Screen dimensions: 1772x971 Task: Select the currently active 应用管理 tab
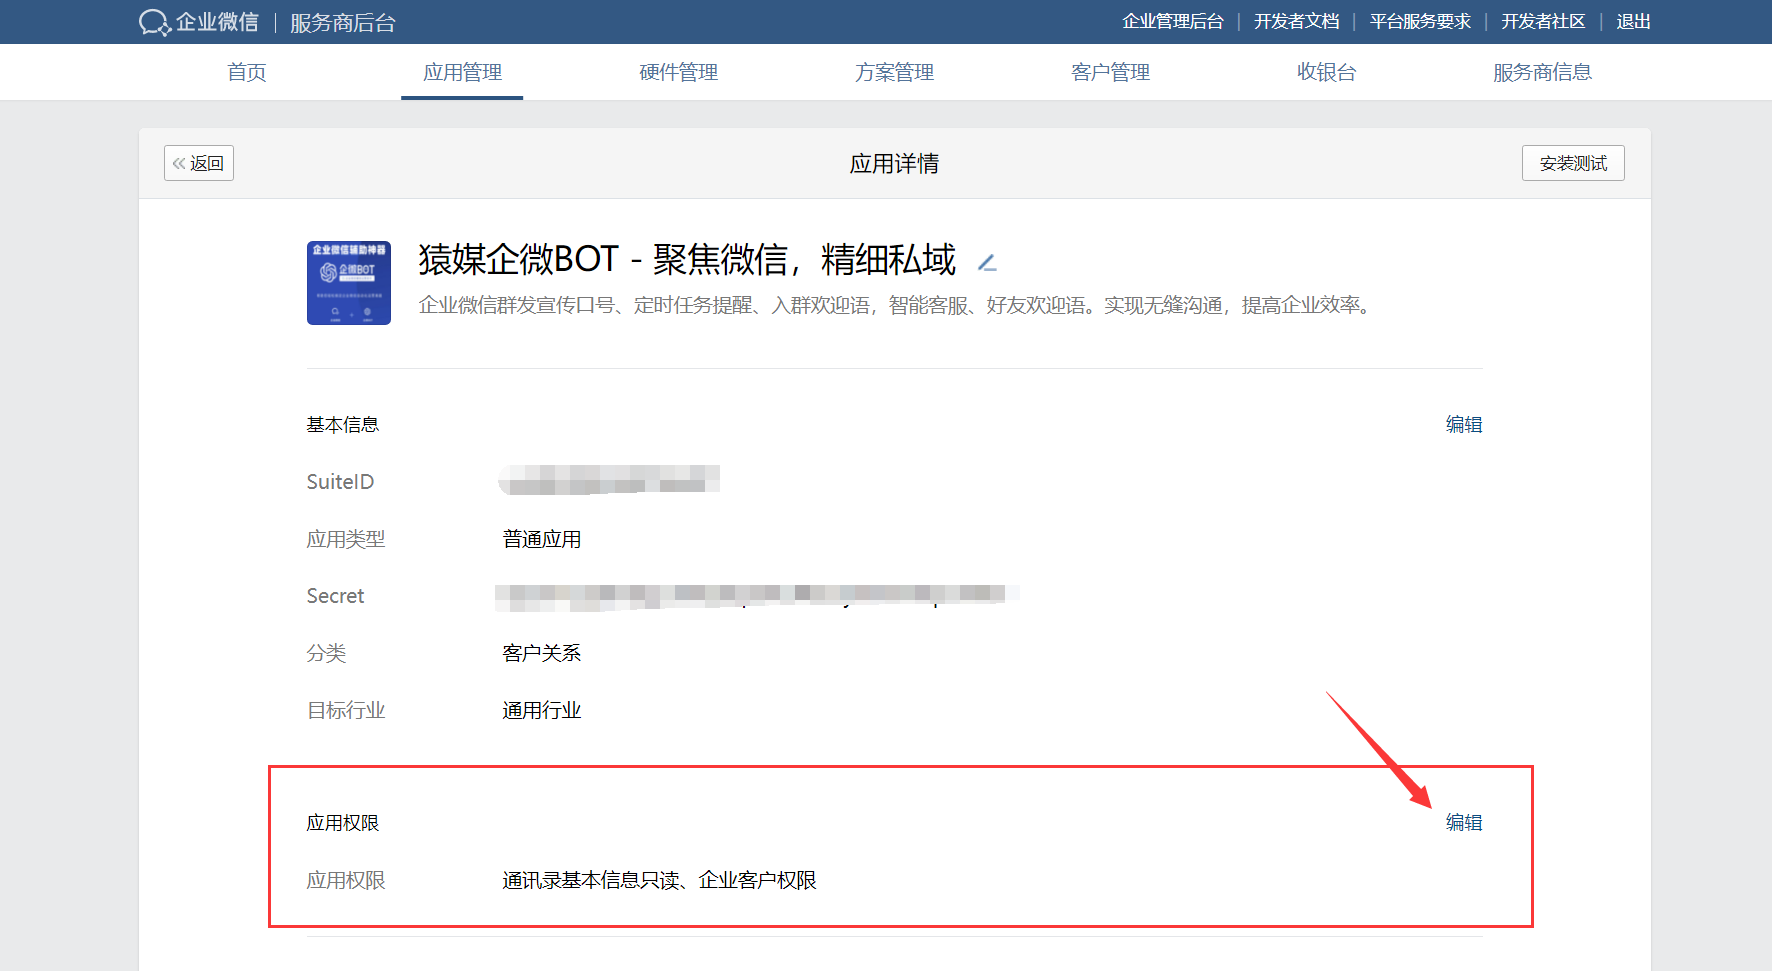pyautogui.click(x=461, y=72)
